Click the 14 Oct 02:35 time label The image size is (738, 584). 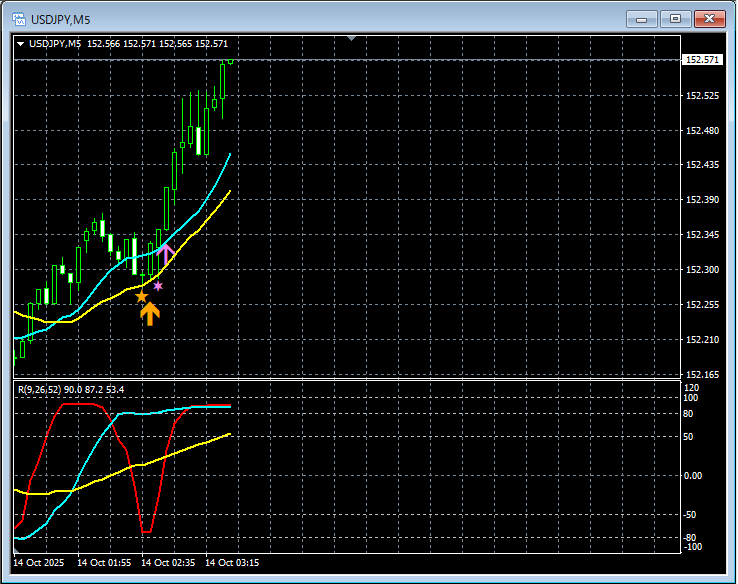[x=168, y=563]
